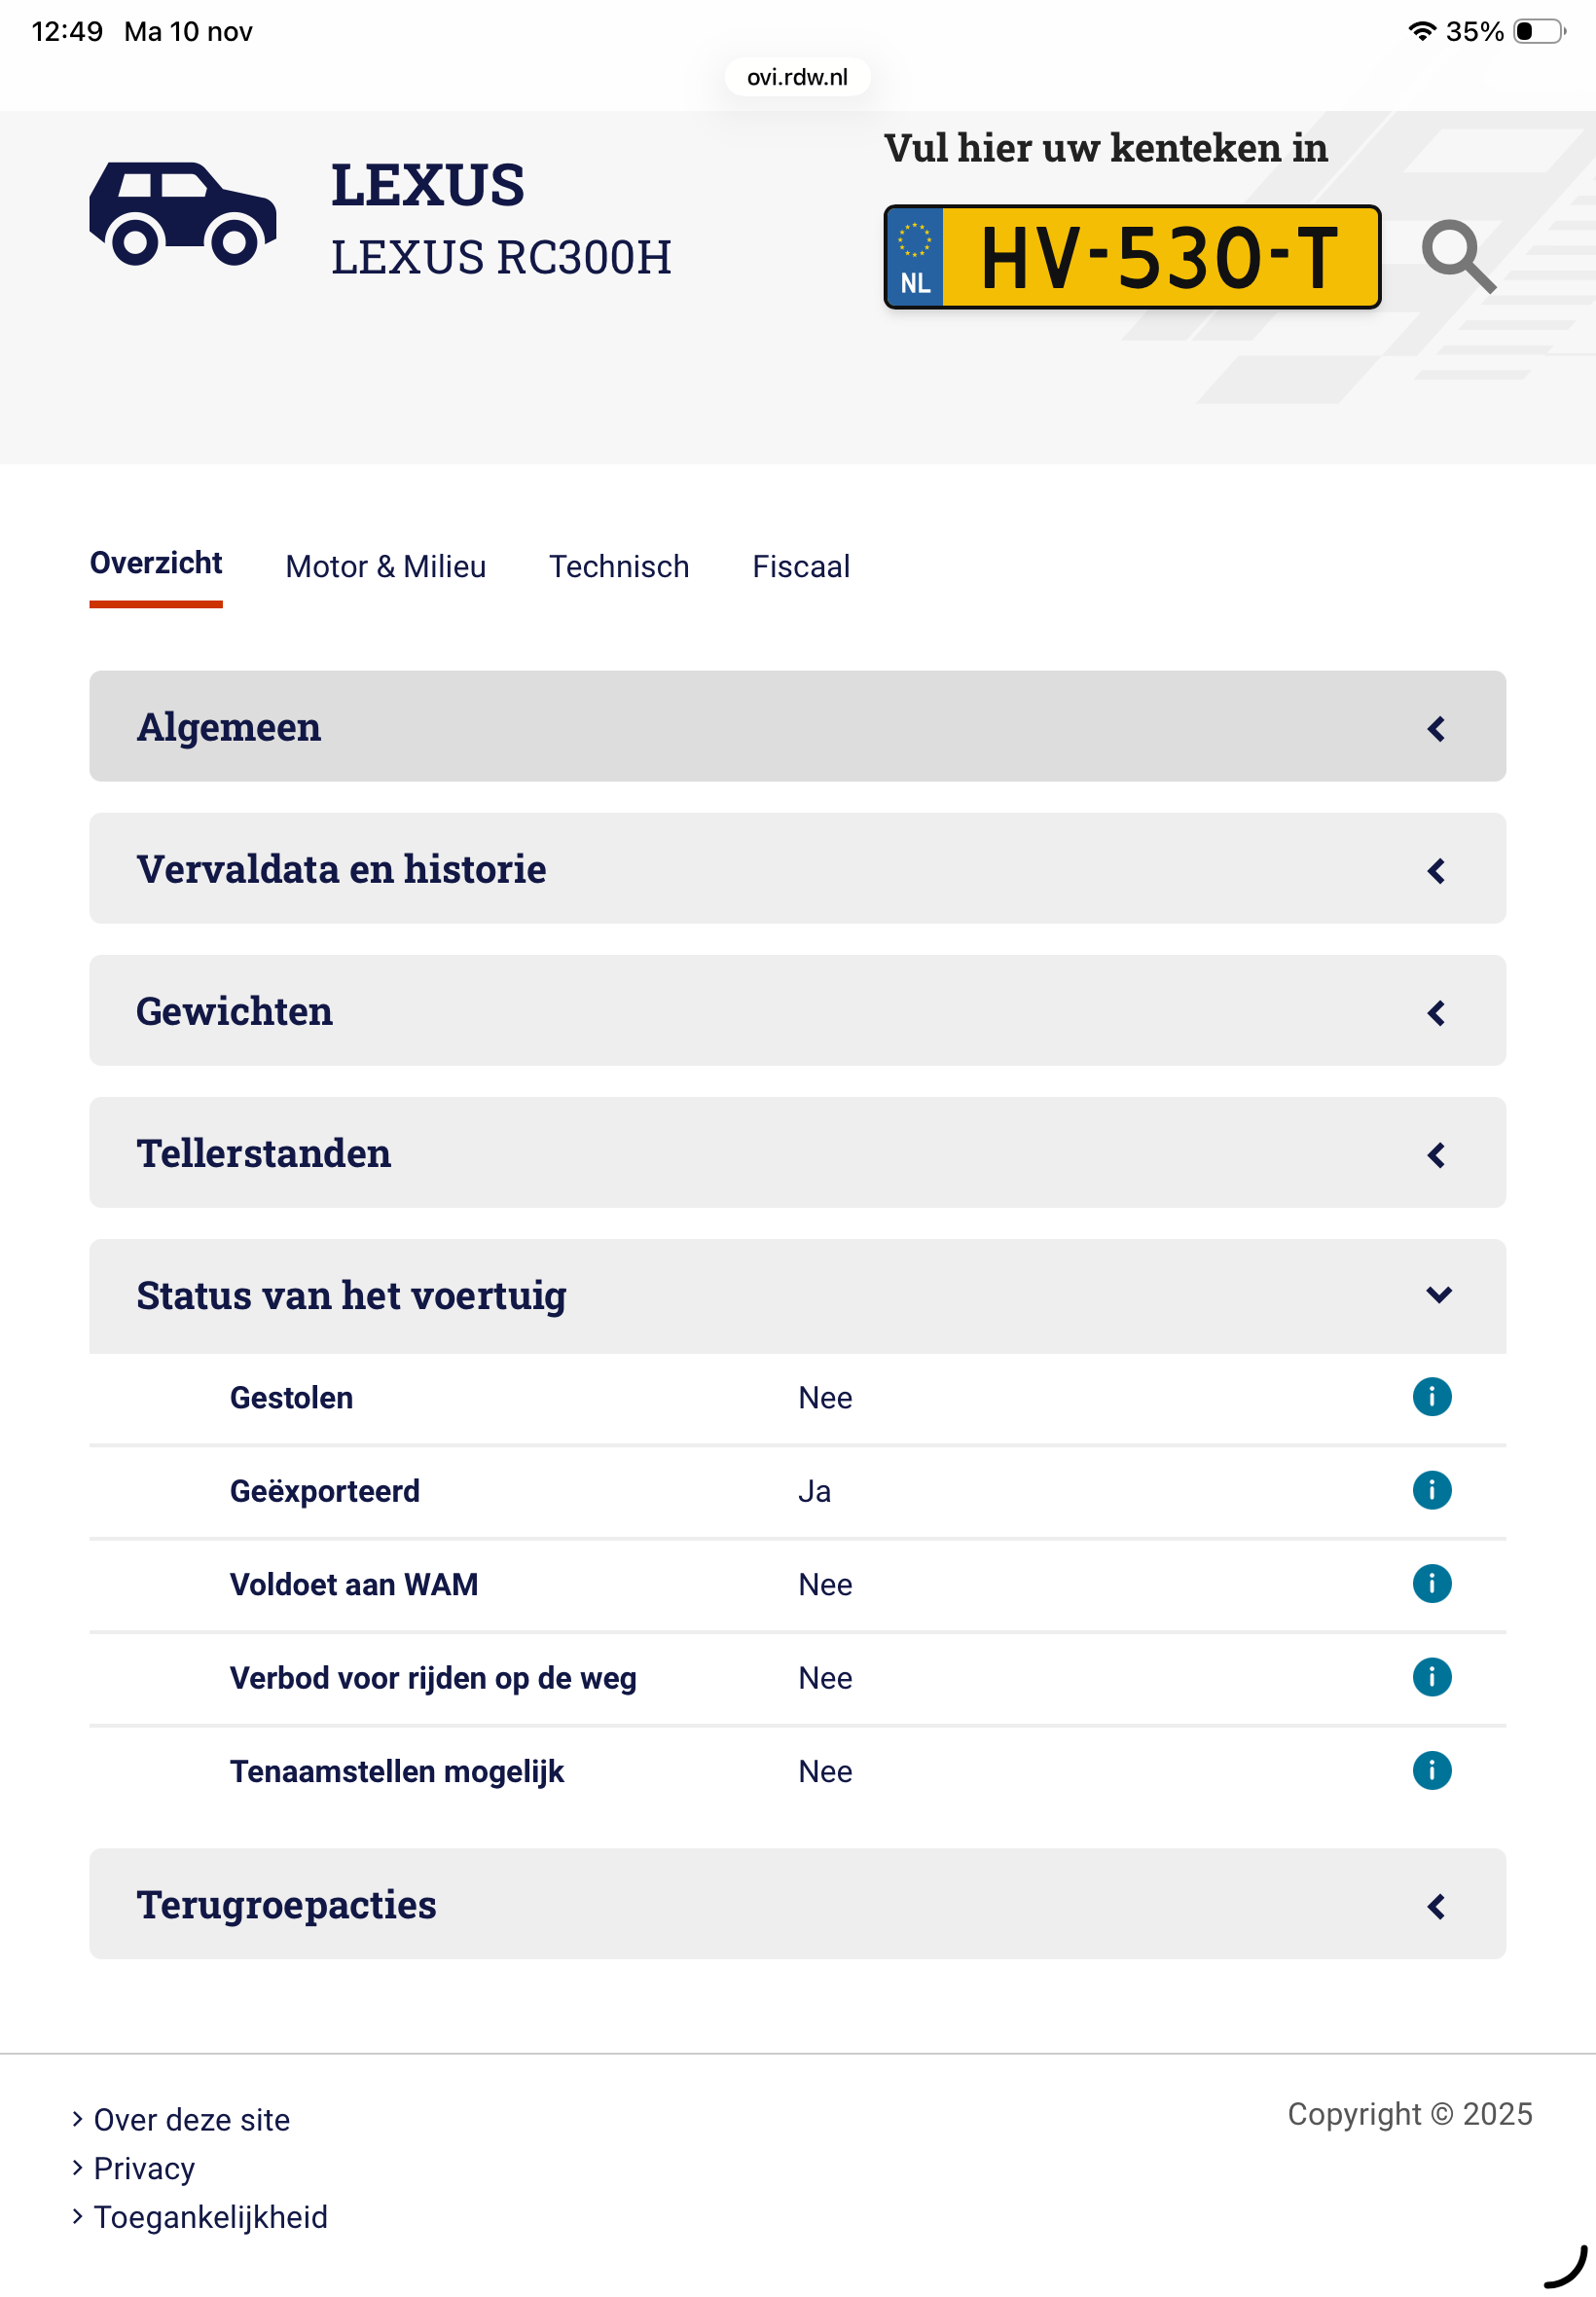Open info icon for Tenaamstellen mogelijk
The height and width of the screenshot is (2297, 1596).
pyautogui.click(x=1431, y=1770)
